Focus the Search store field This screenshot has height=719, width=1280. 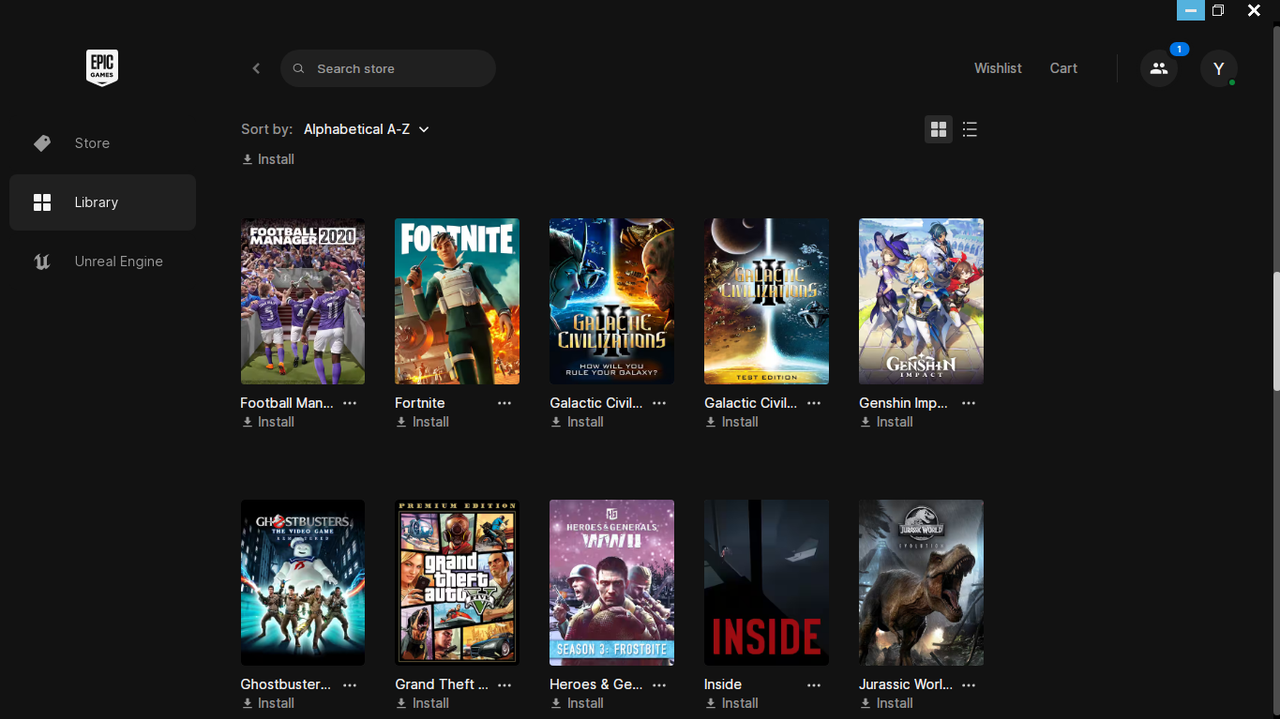tap(388, 68)
